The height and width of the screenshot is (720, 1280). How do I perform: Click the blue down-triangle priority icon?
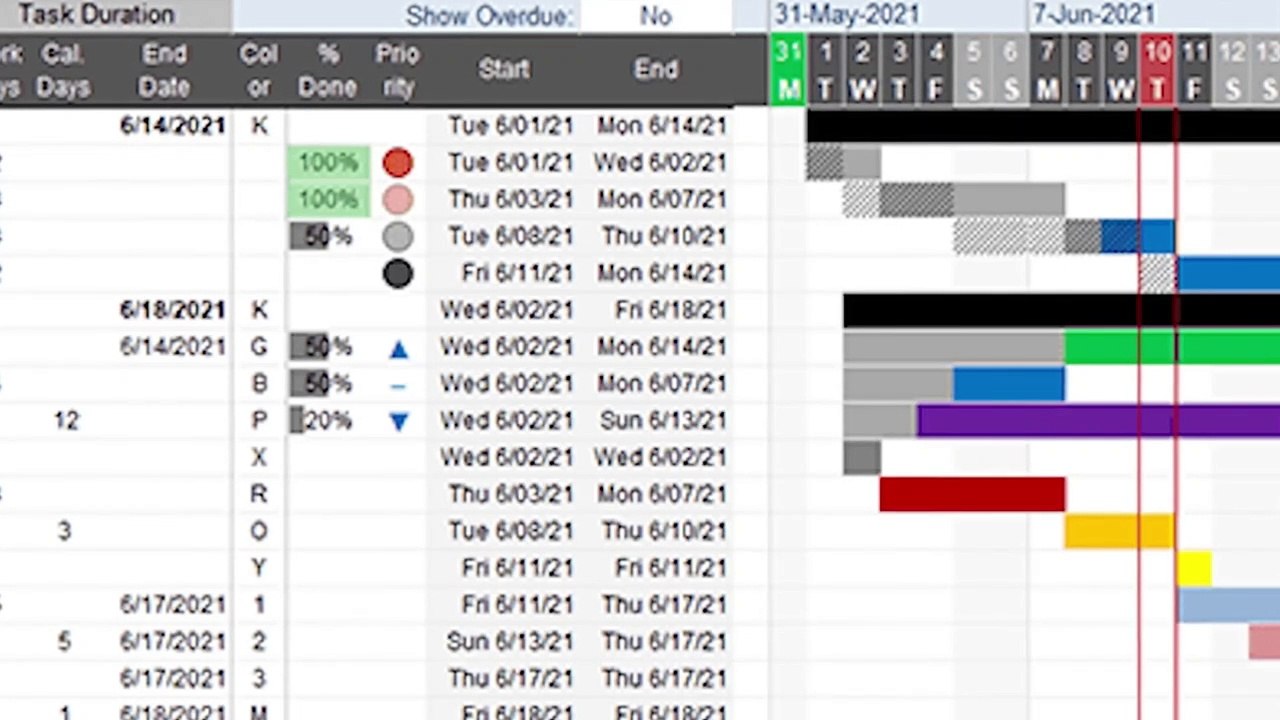[x=398, y=421]
